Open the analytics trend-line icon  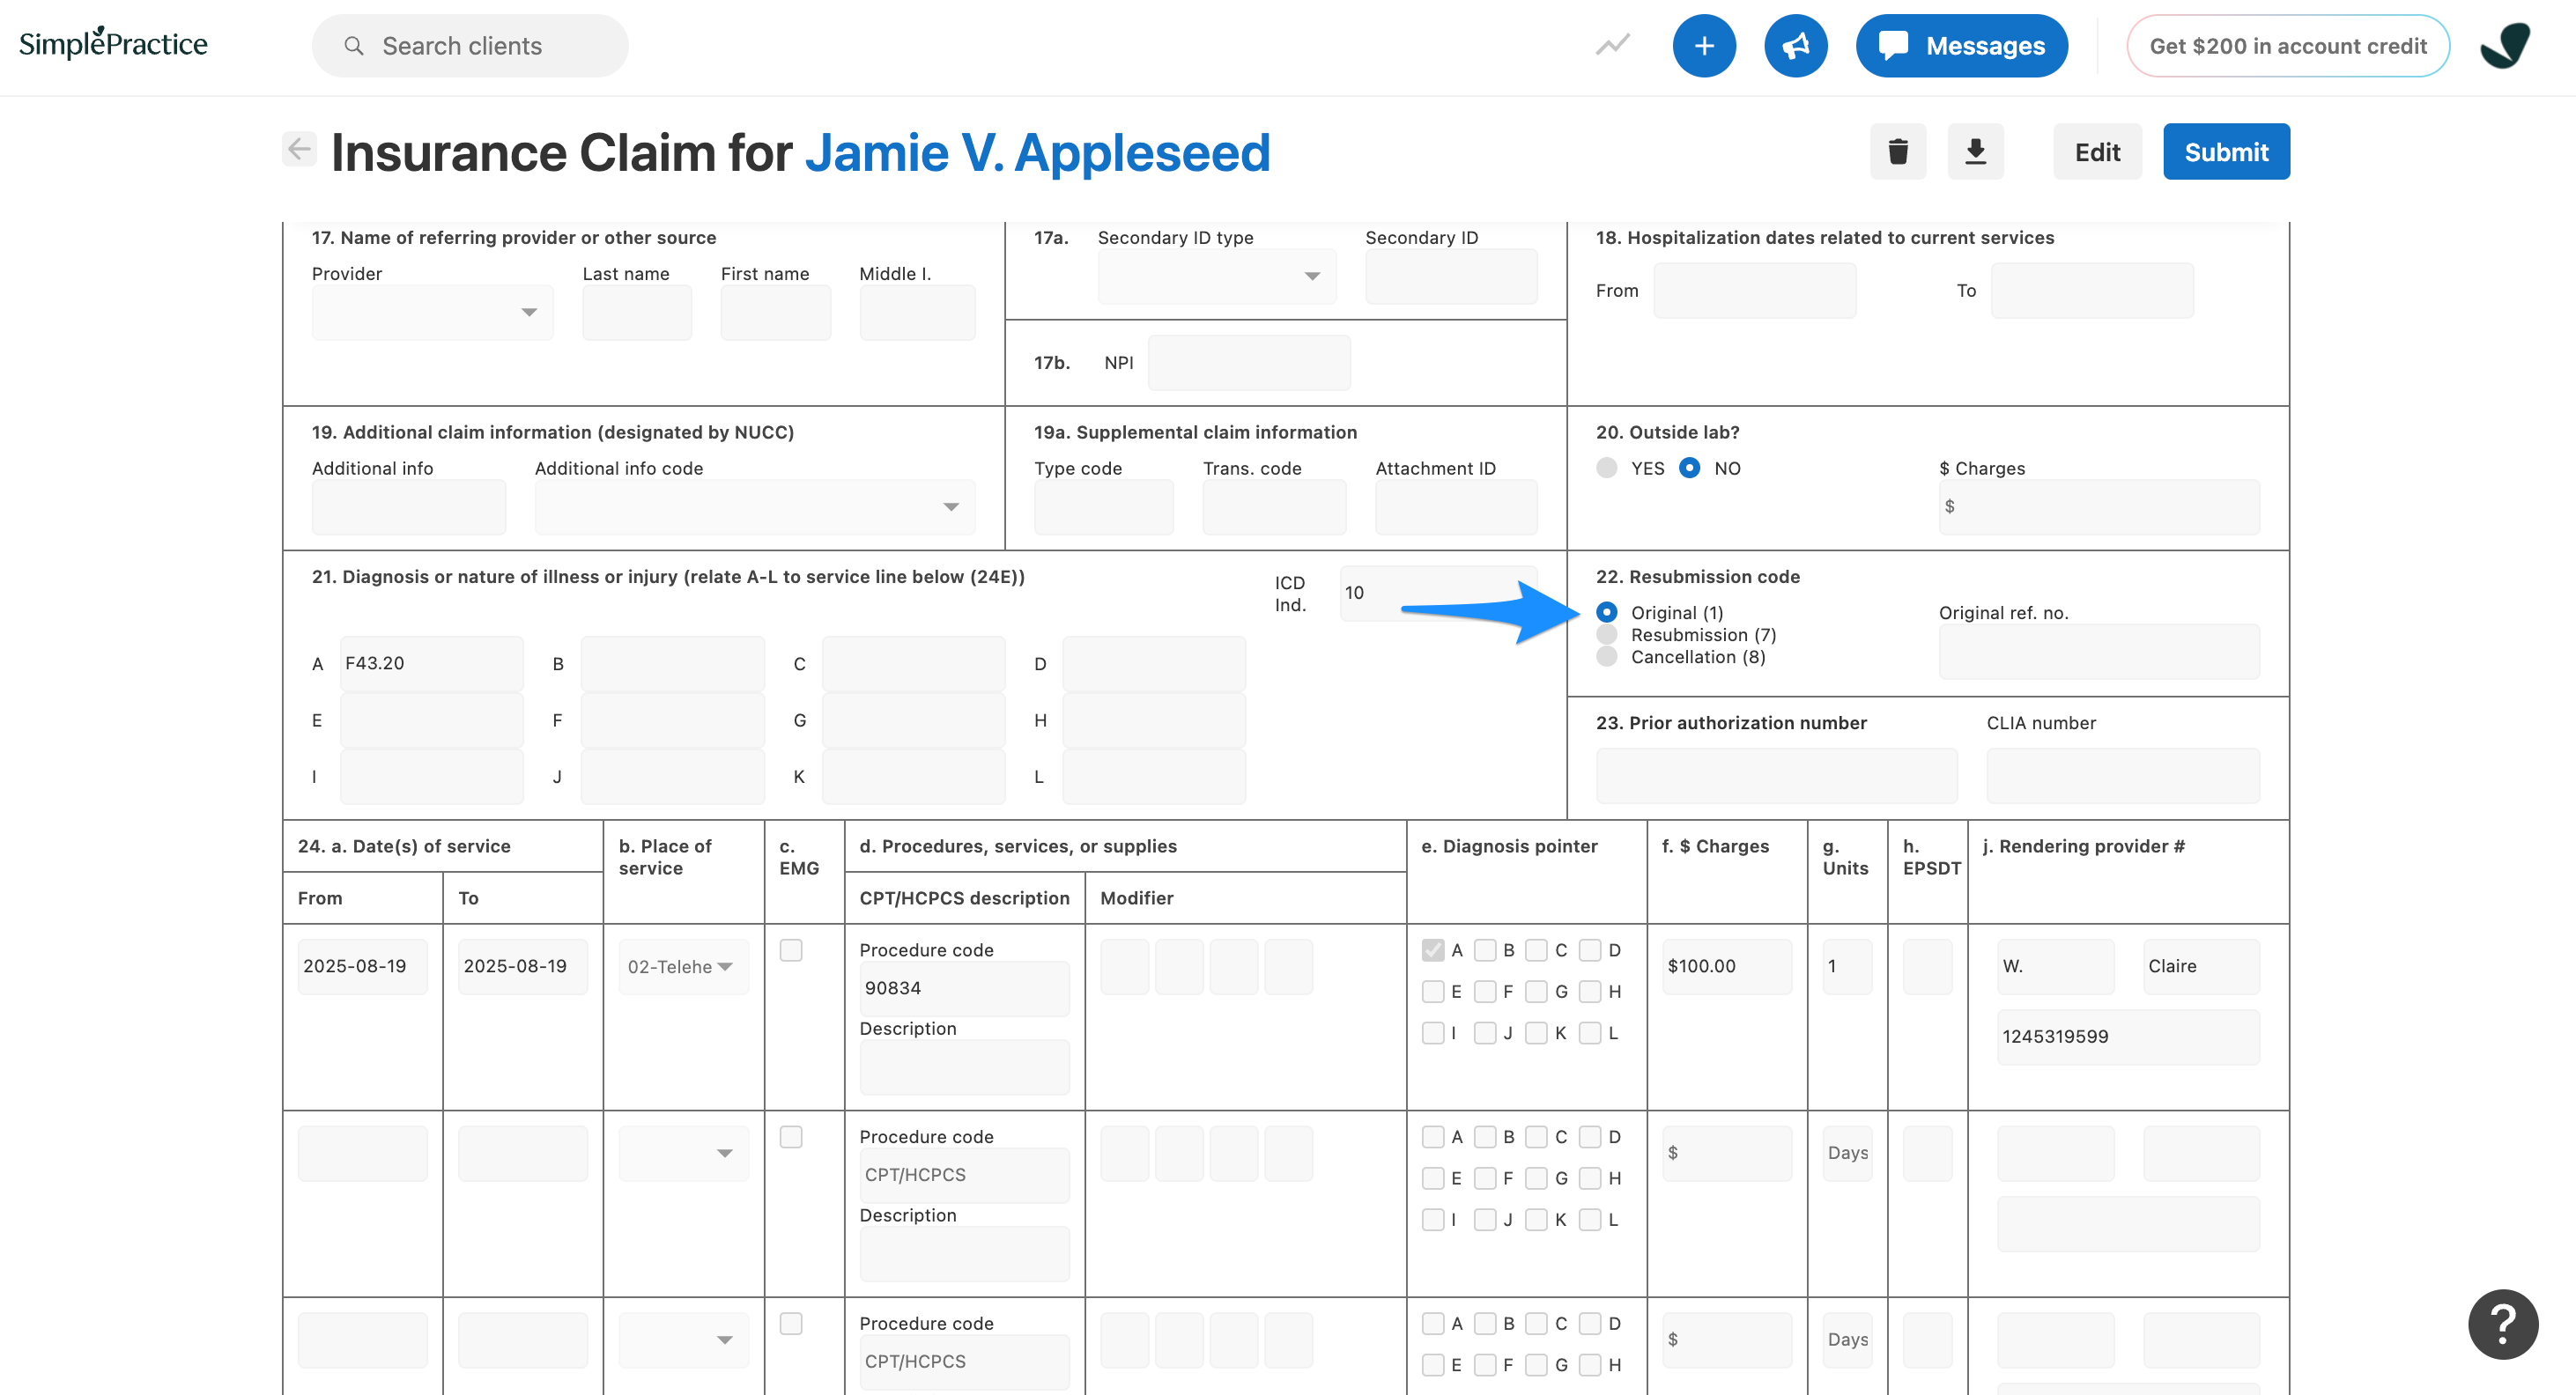[1612, 45]
